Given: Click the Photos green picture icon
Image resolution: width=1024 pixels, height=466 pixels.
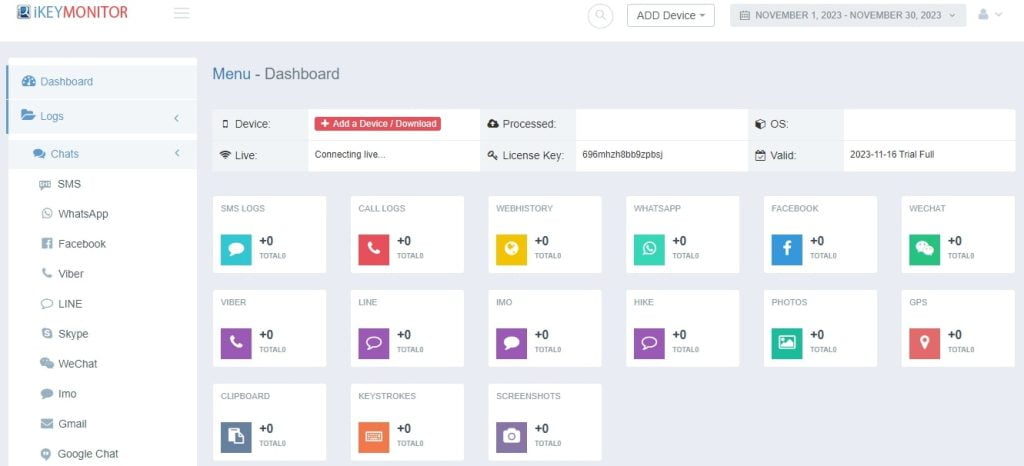Looking at the screenshot, I should pyautogui.click(x=787, y=343).
